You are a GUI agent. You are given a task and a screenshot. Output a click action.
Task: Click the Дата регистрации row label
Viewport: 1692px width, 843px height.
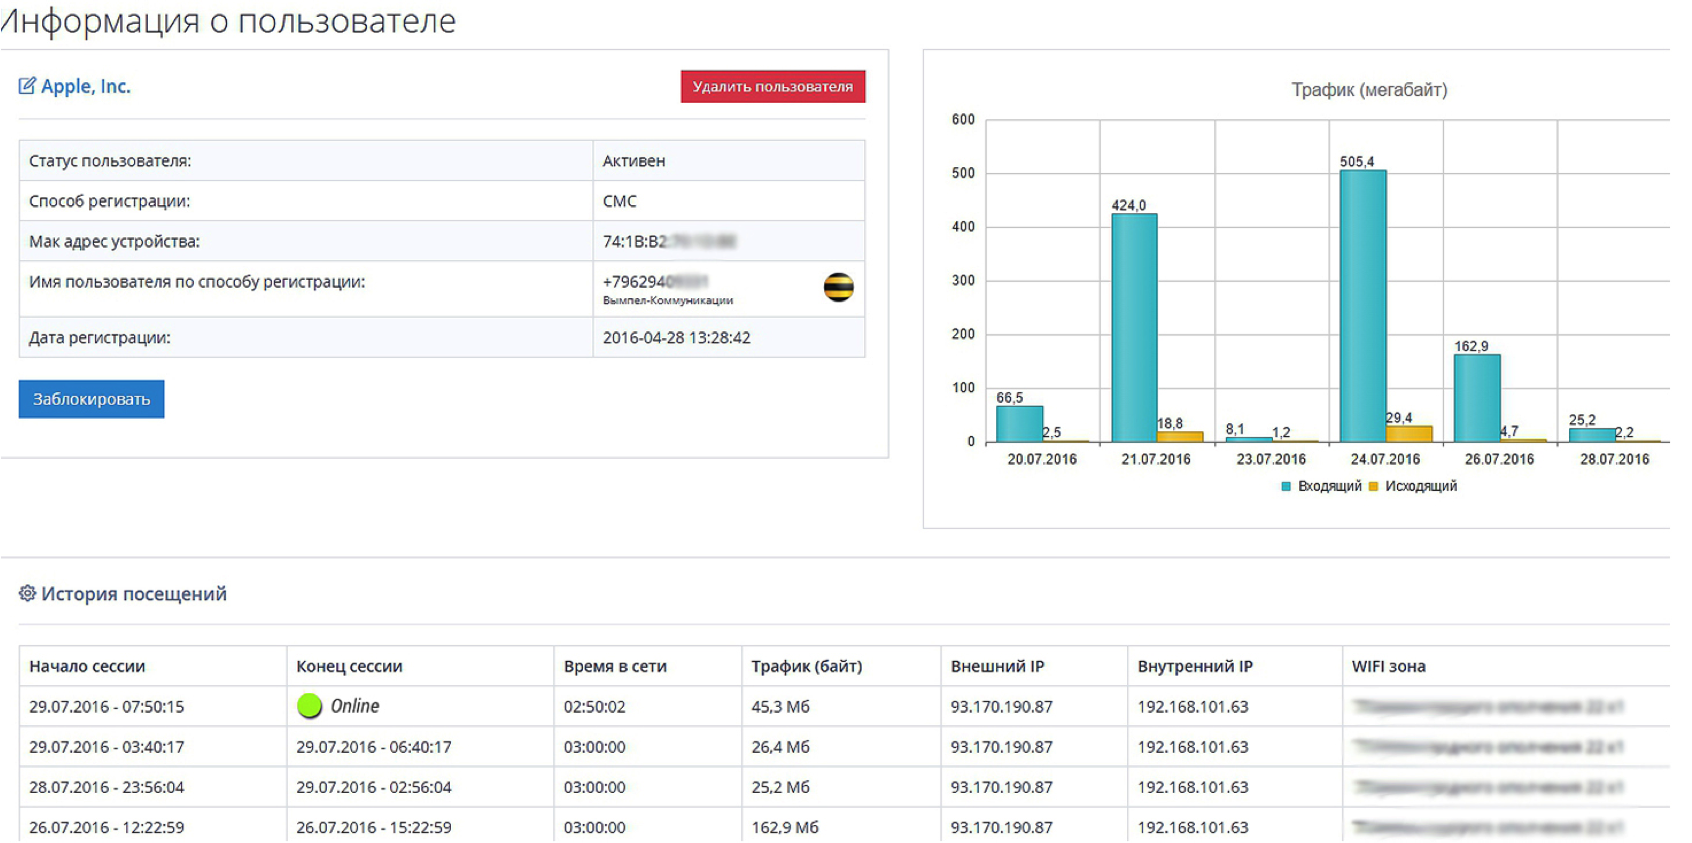pos(100,338)
